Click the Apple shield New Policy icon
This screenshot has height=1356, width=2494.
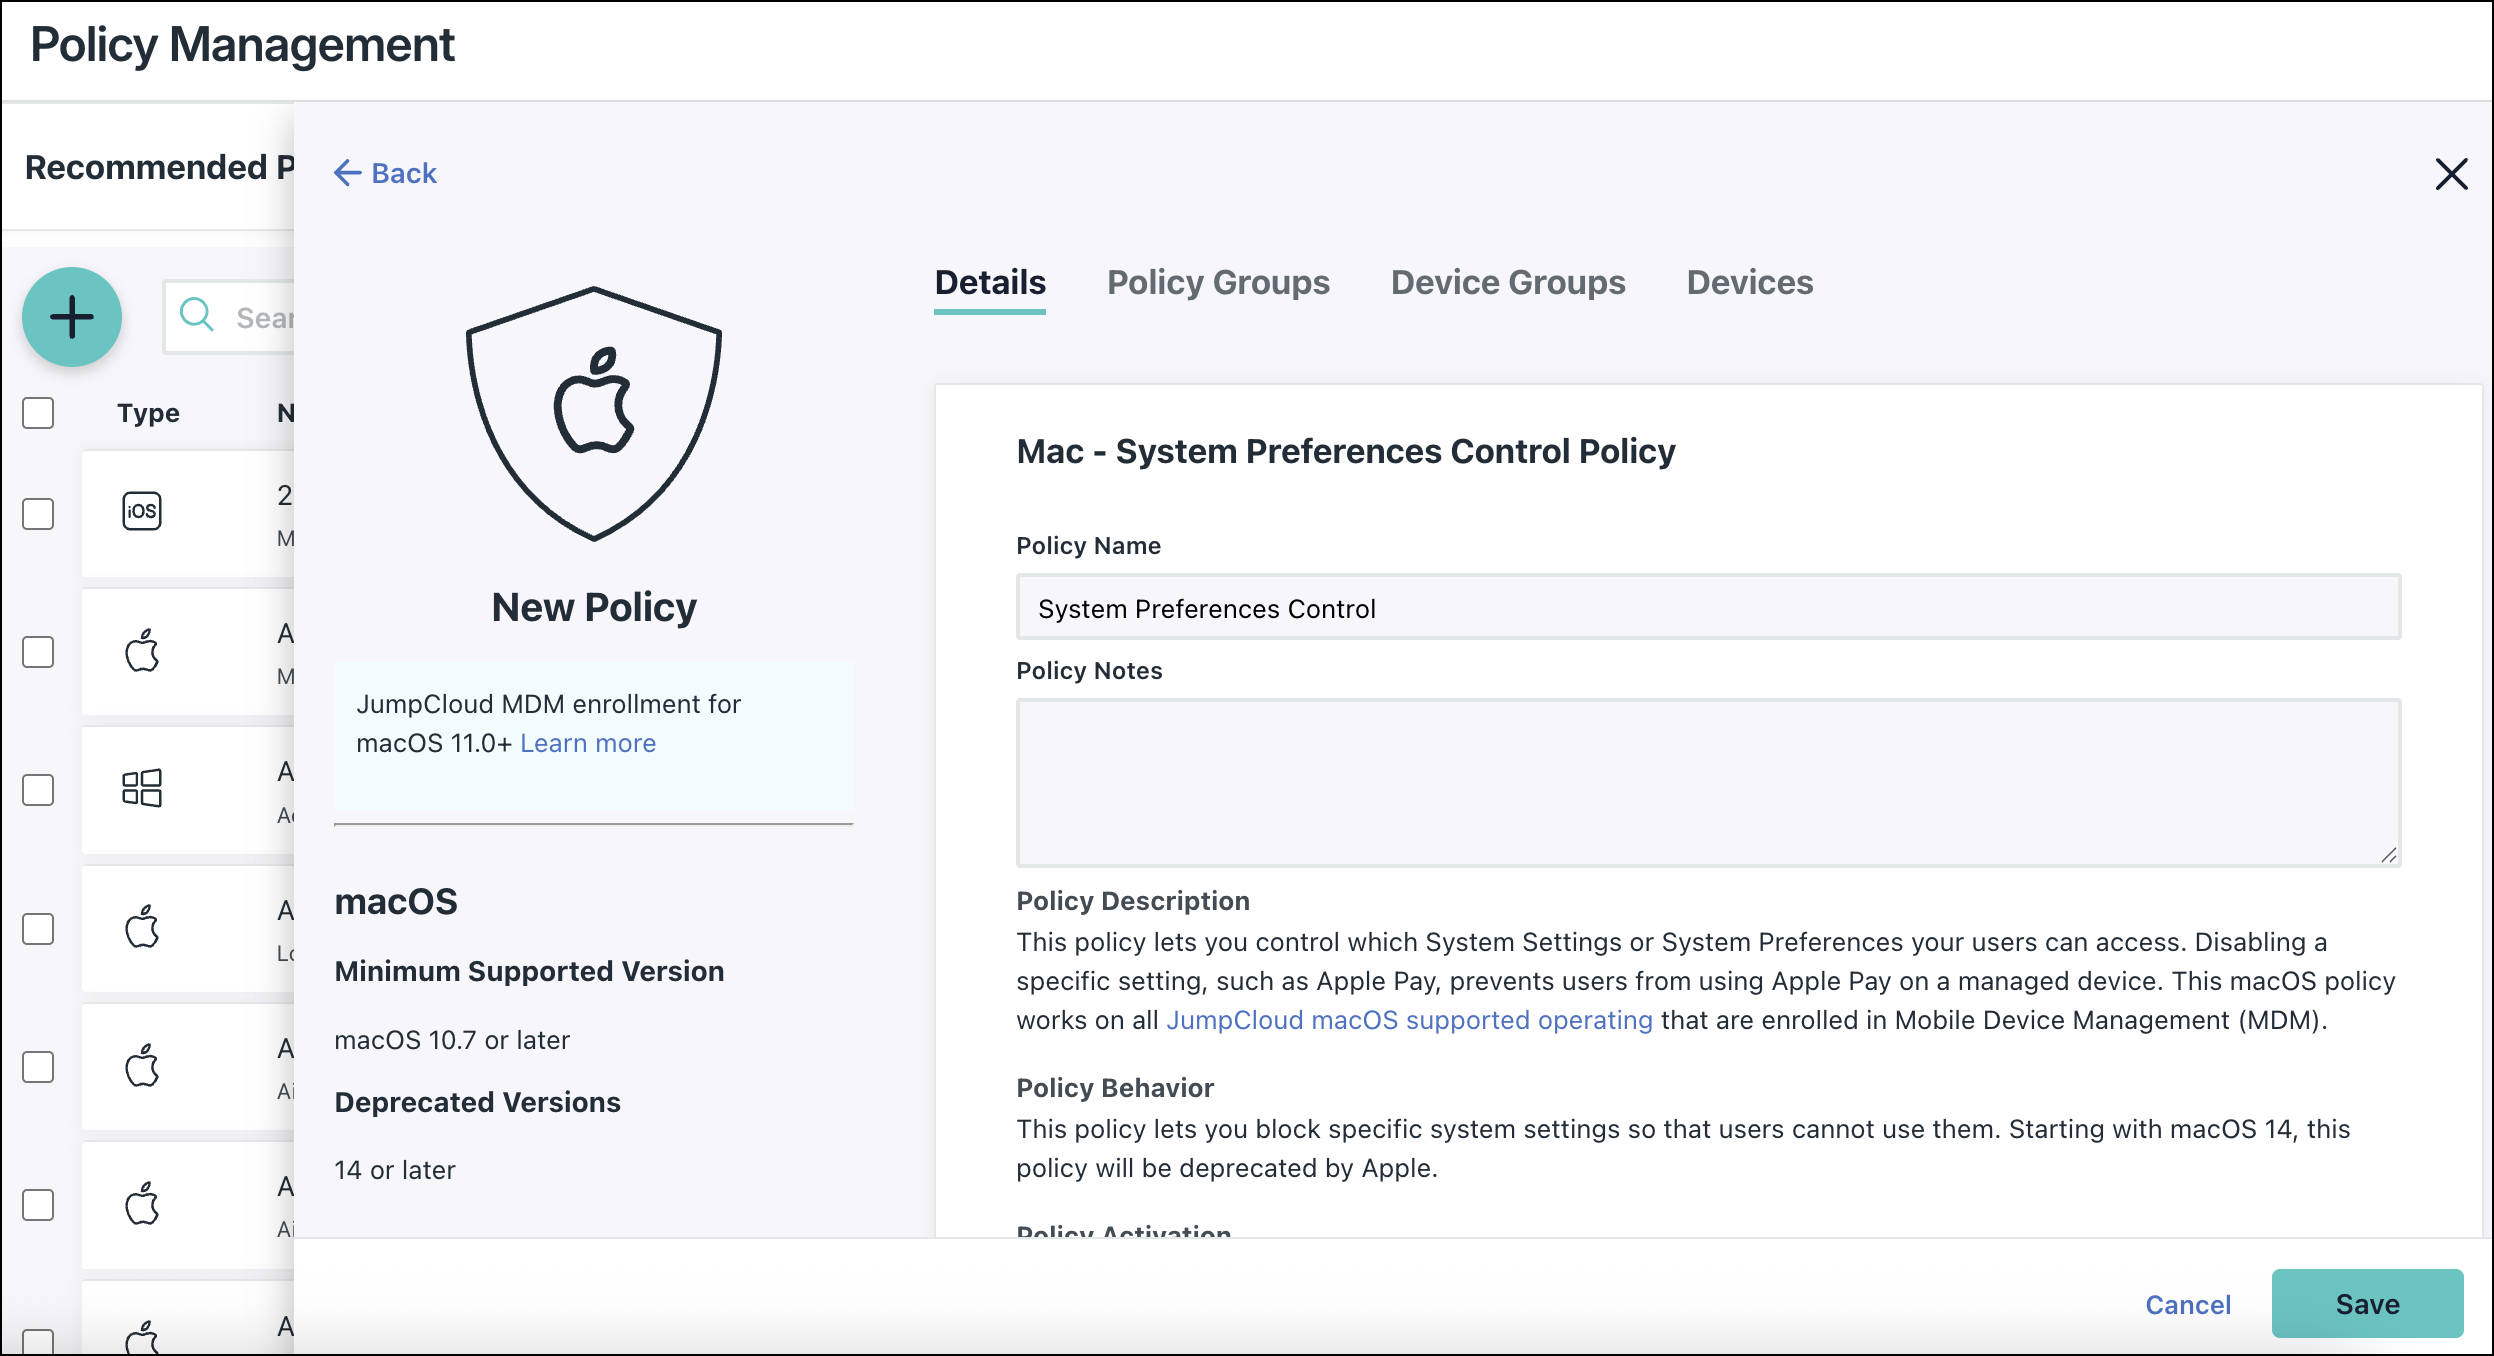tap(593, 412)
